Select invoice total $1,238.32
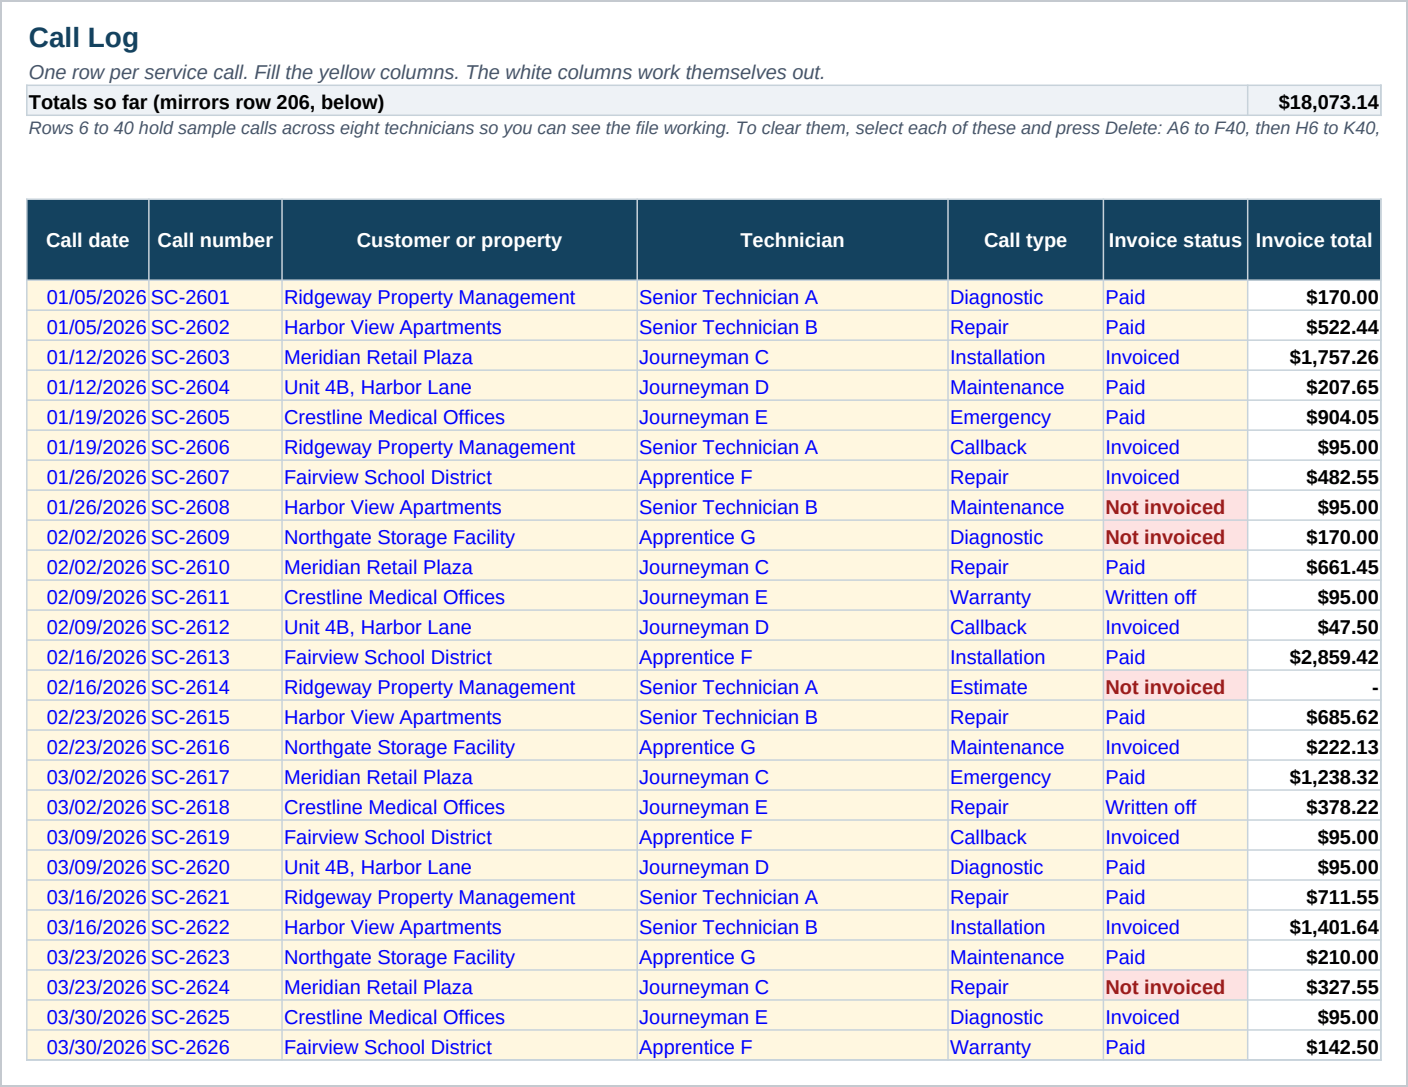Image resolution: width=1408 pixels, height=1087 pixels. click(x=1314, y=777)
